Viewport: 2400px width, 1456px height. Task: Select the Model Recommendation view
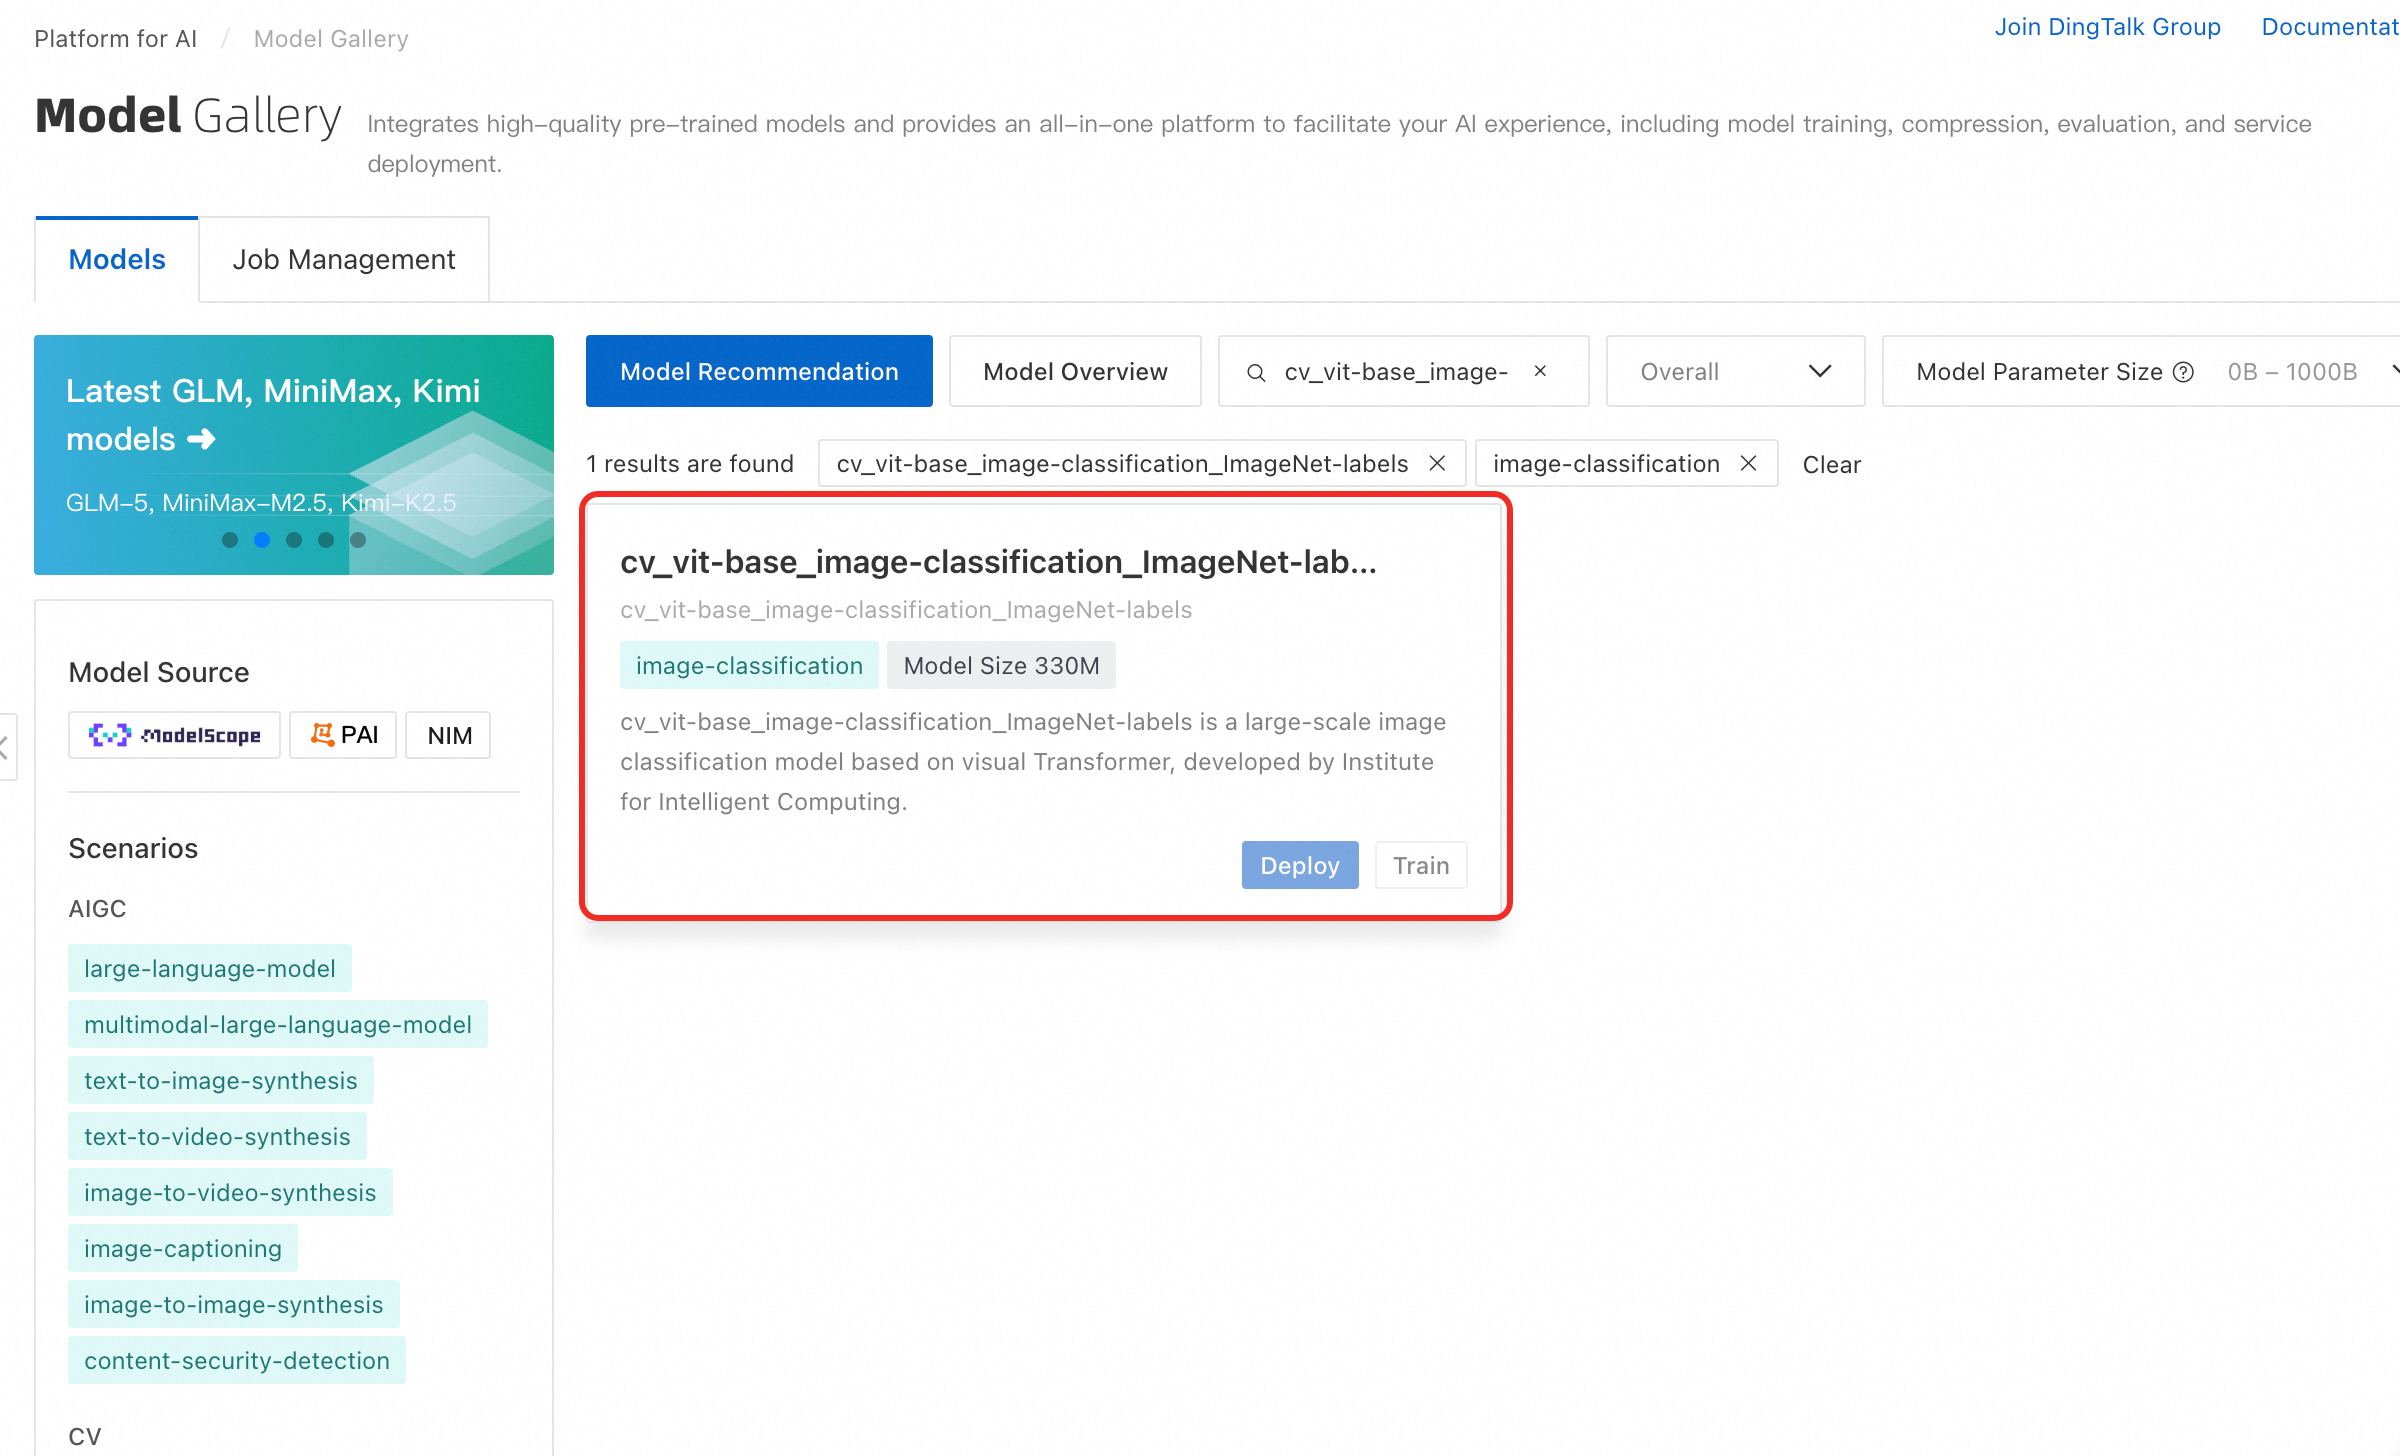[x=759, y=371]
